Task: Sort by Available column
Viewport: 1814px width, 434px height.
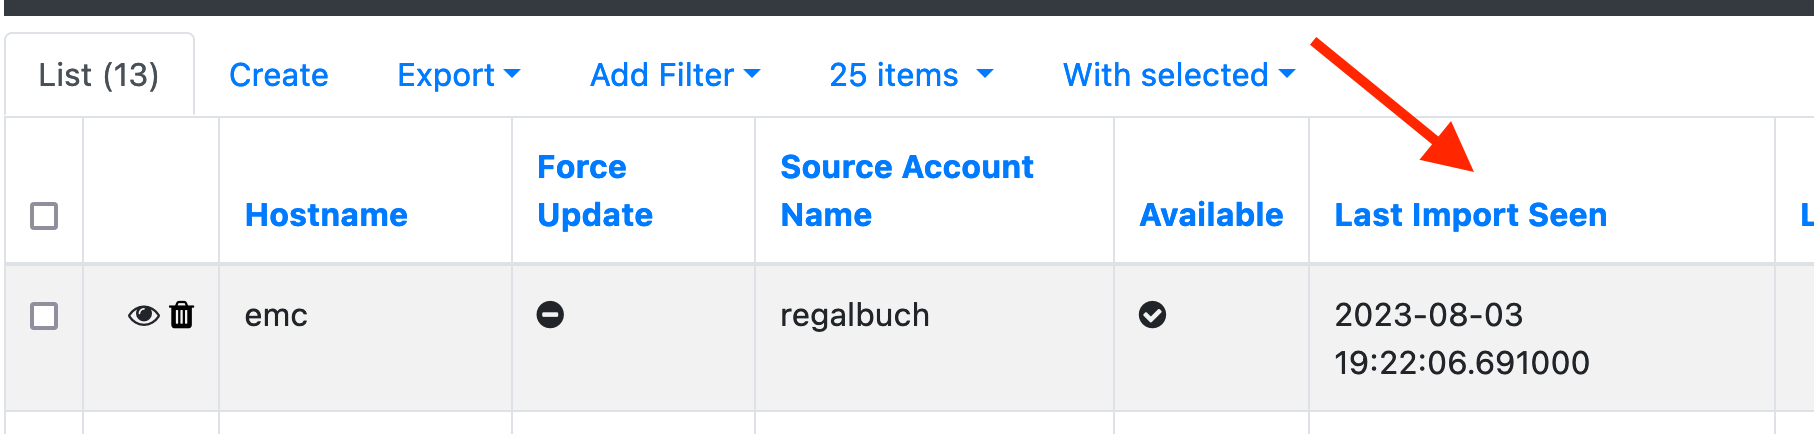Action: 1211,215
